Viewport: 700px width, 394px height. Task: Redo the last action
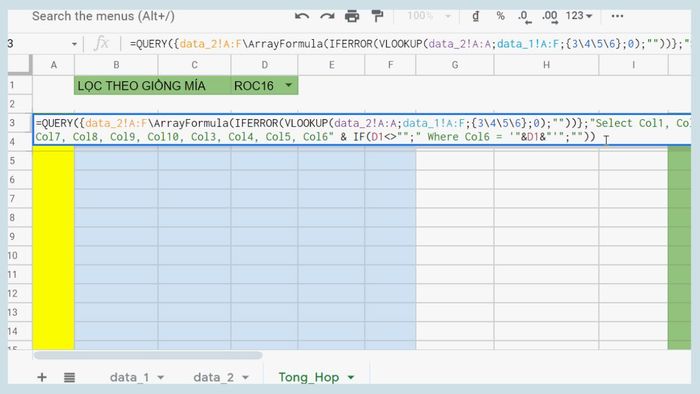click(327, 17)
